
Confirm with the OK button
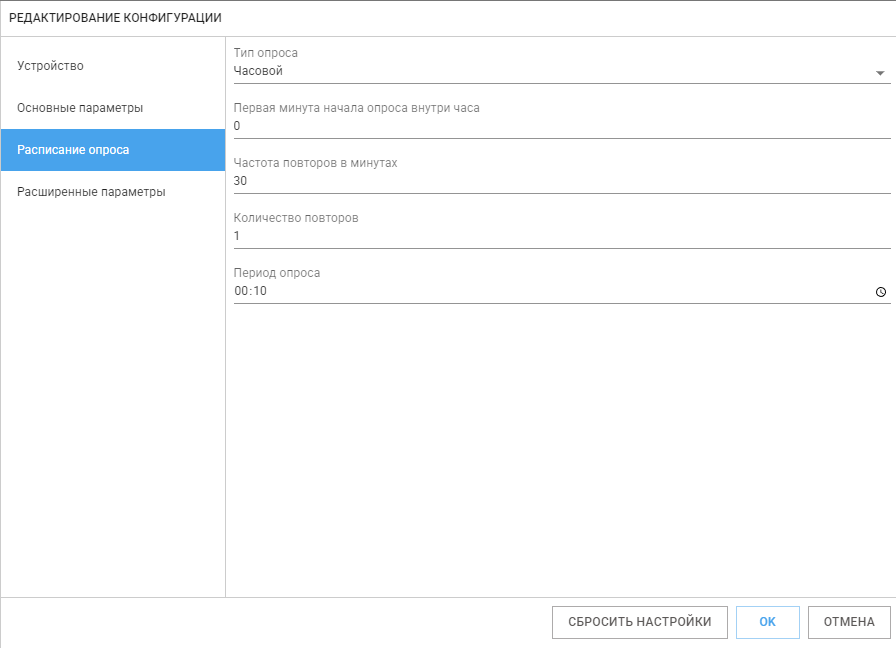[767, 622]
